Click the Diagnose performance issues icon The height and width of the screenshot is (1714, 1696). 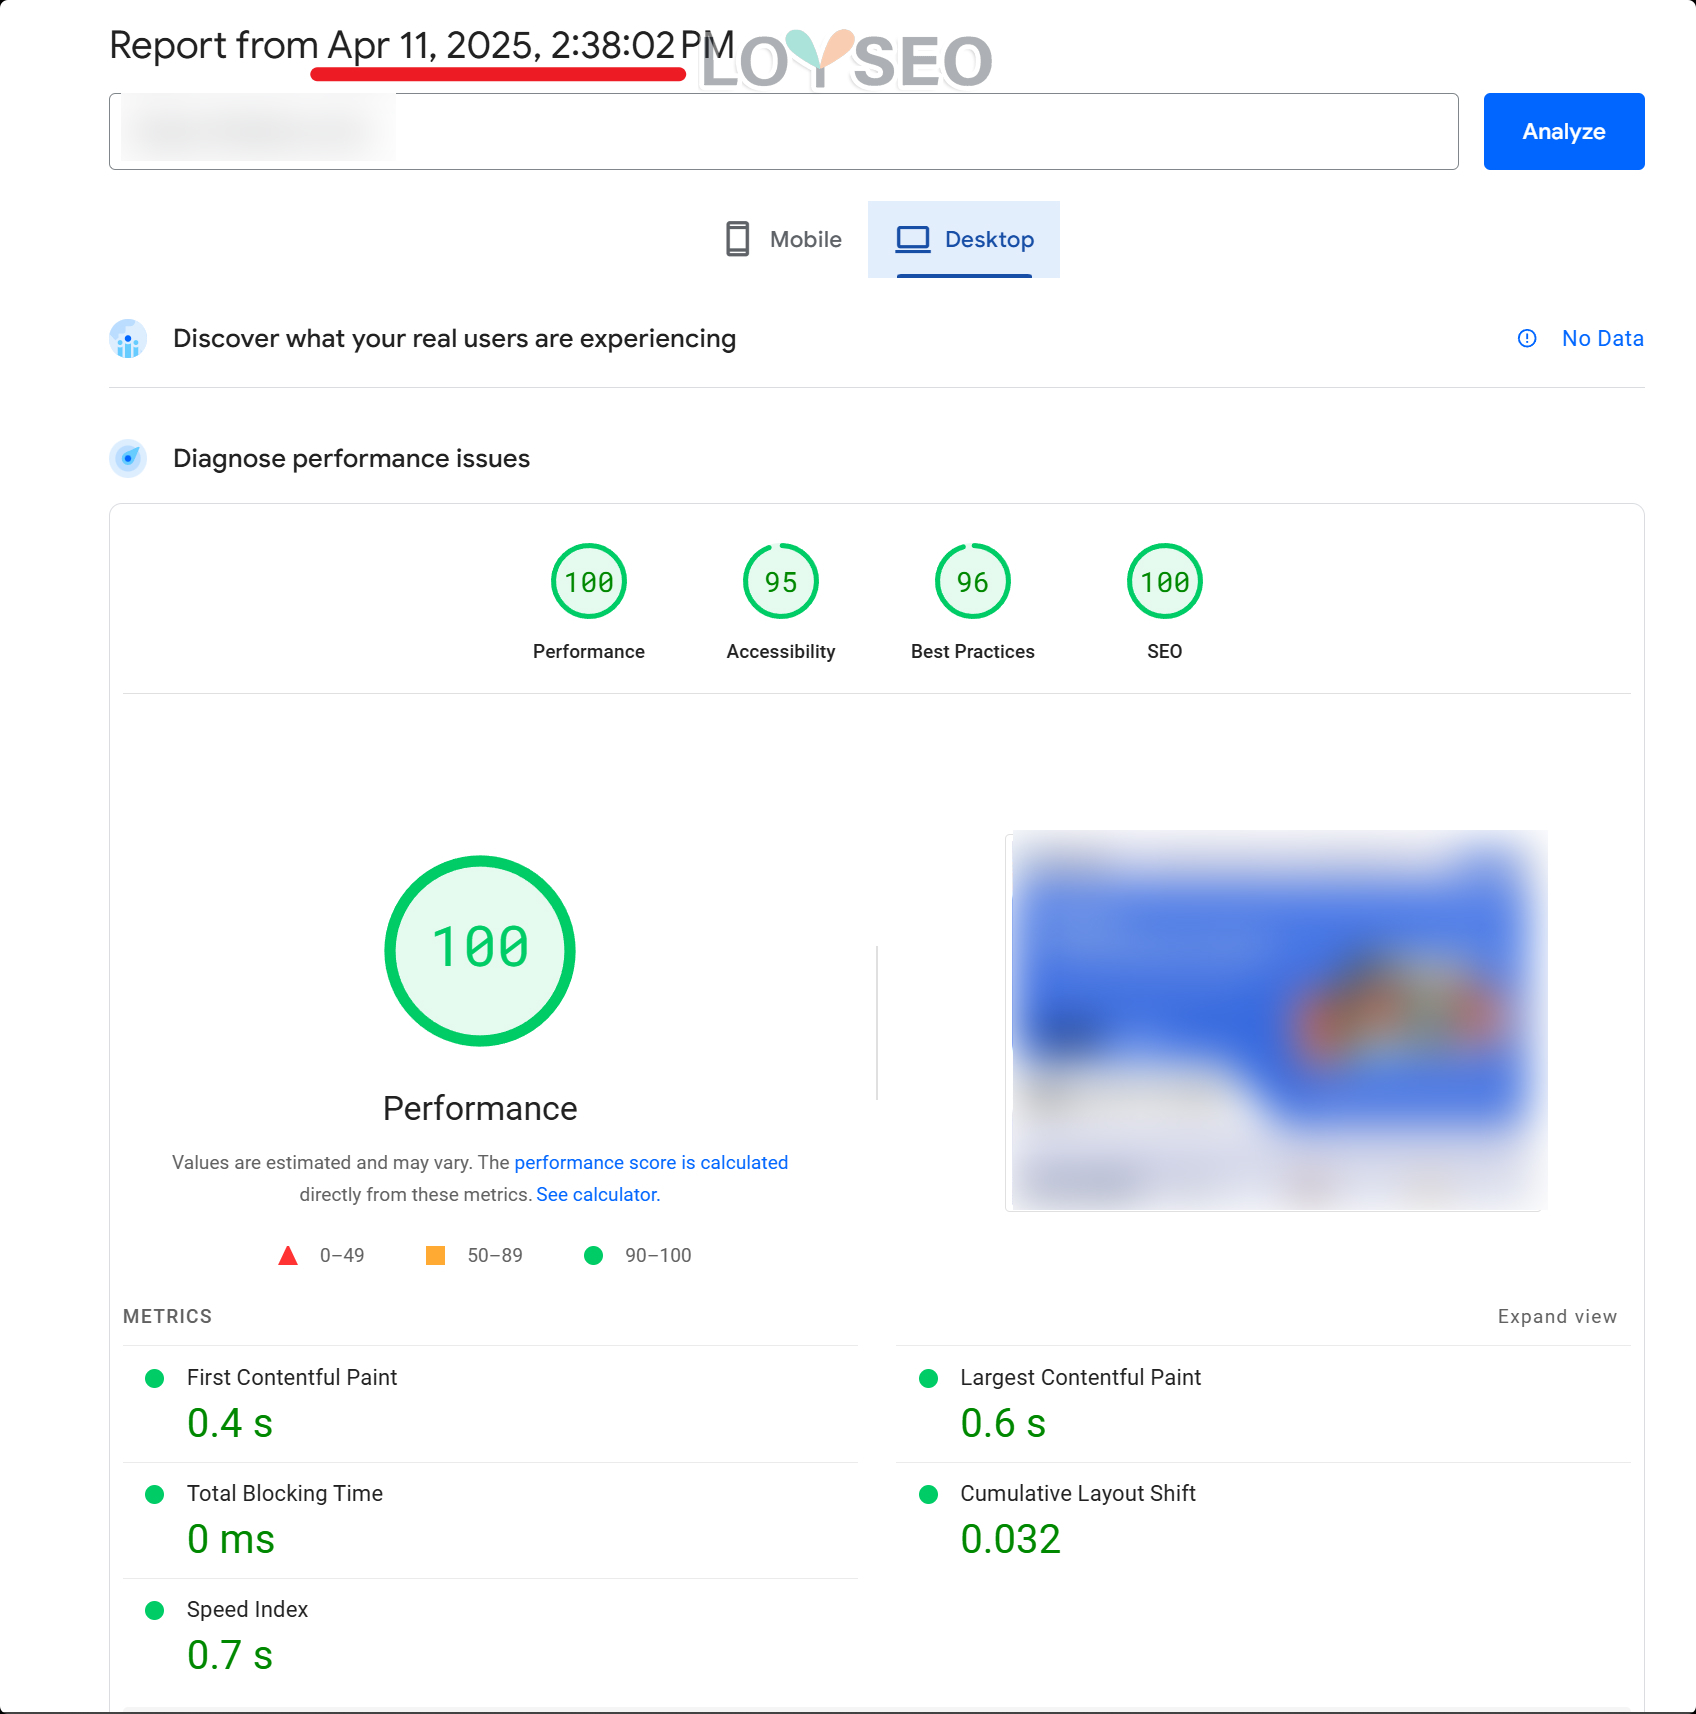pos(128,459)
